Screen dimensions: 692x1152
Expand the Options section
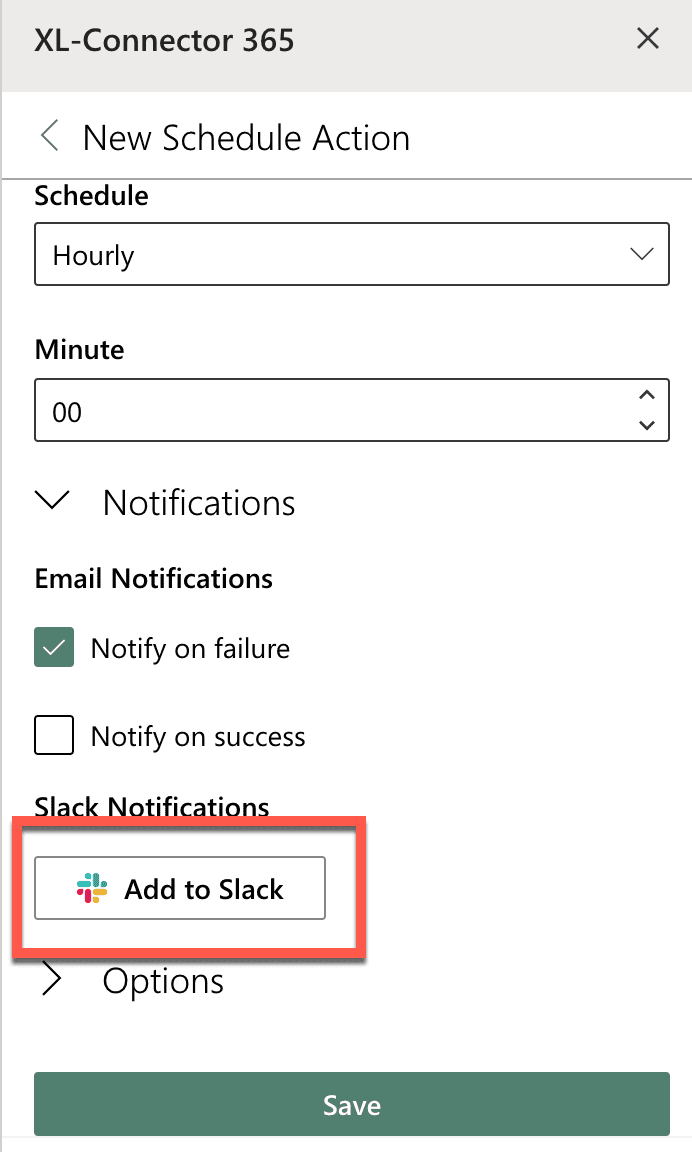[x=52, y=981]
